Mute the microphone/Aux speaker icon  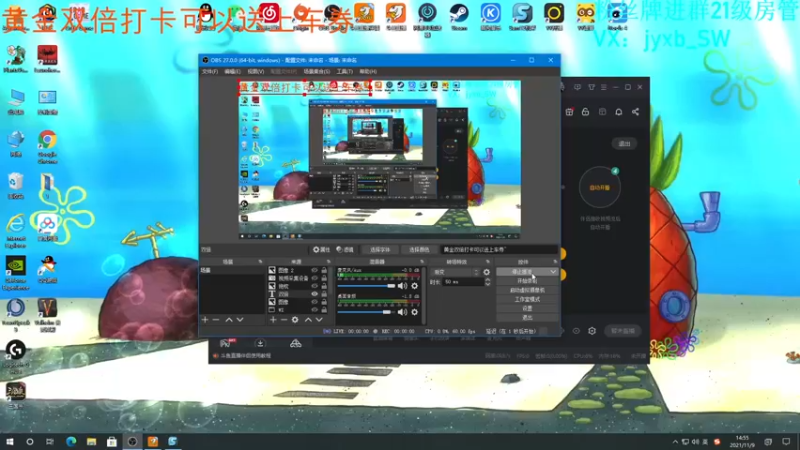[x=402, y=286]
